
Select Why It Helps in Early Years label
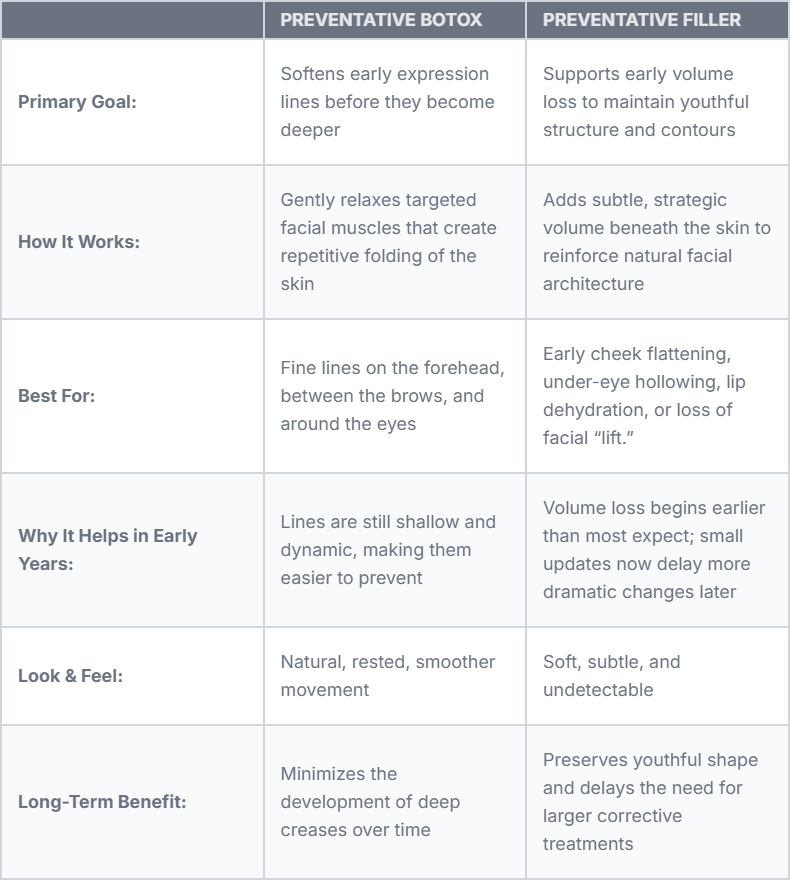[107, 549]
